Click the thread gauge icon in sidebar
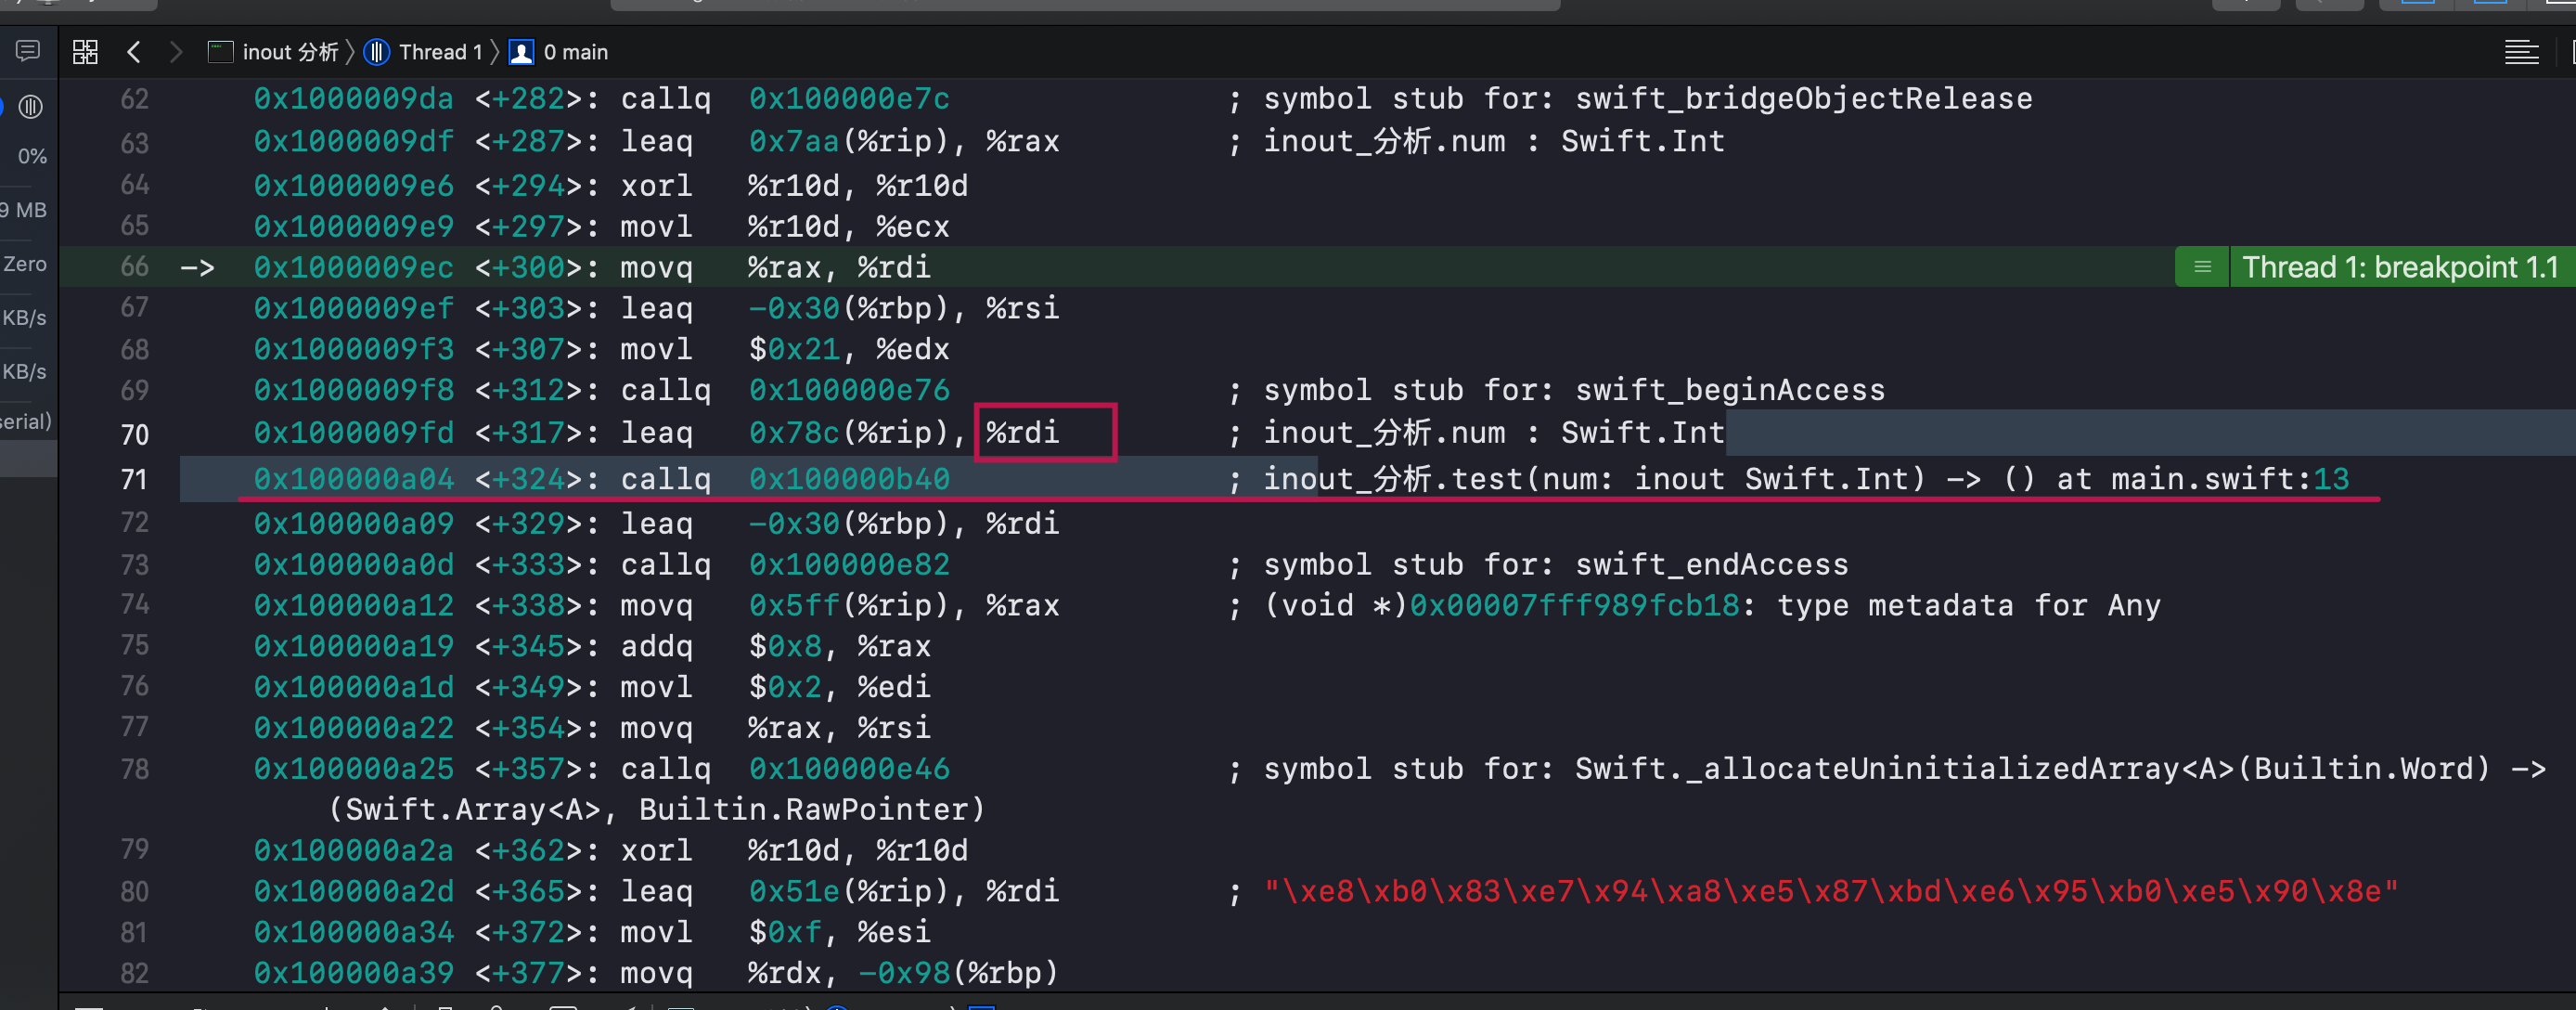Image resolution: width=2576 pixels, height=1010 pixels. click(x=30, y=106)
